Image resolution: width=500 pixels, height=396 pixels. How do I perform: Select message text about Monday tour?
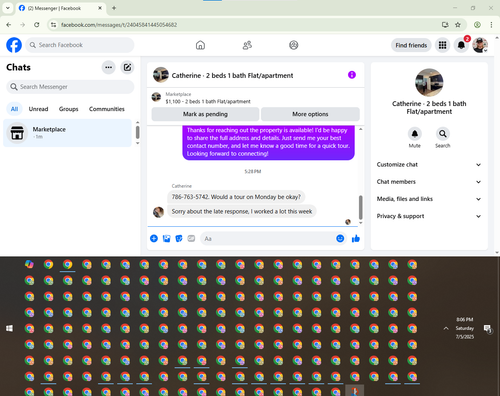click(236, 197)
